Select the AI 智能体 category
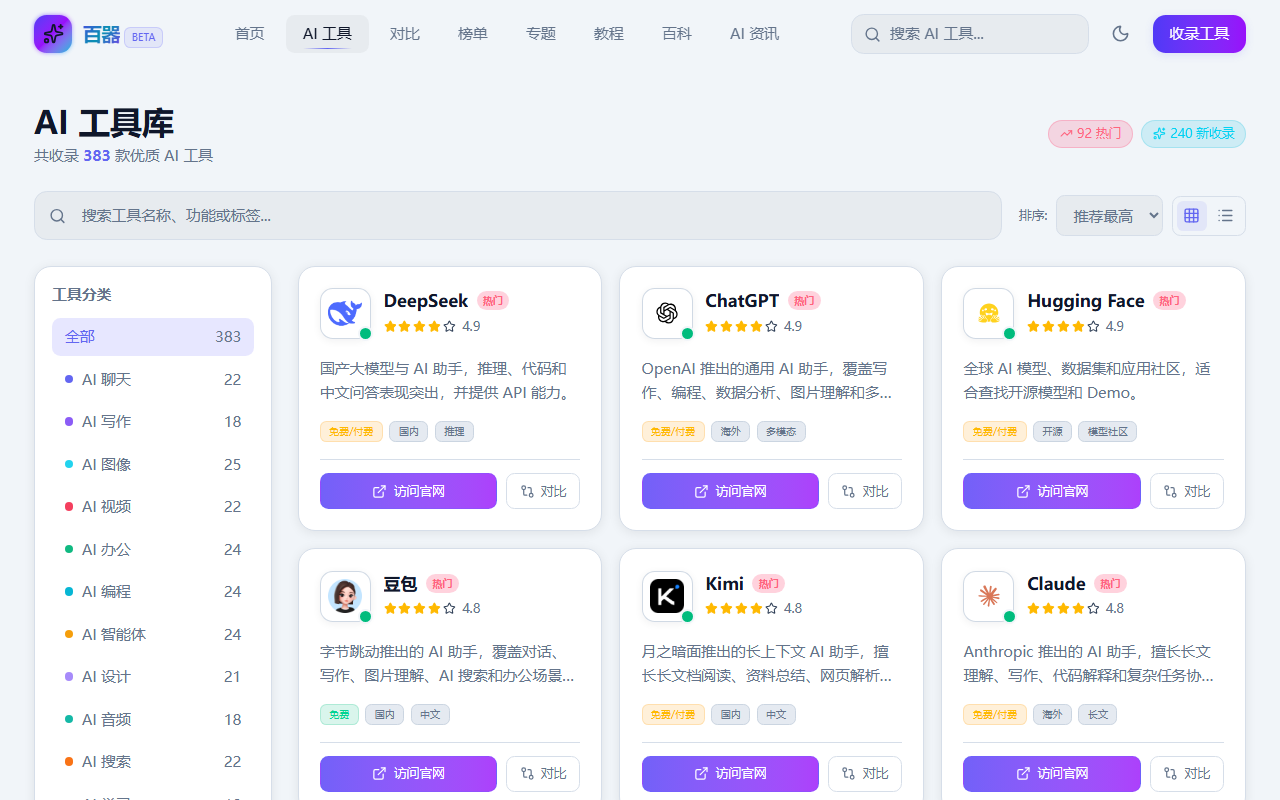This screenshot has height=800, width=1280. point(153,634)
